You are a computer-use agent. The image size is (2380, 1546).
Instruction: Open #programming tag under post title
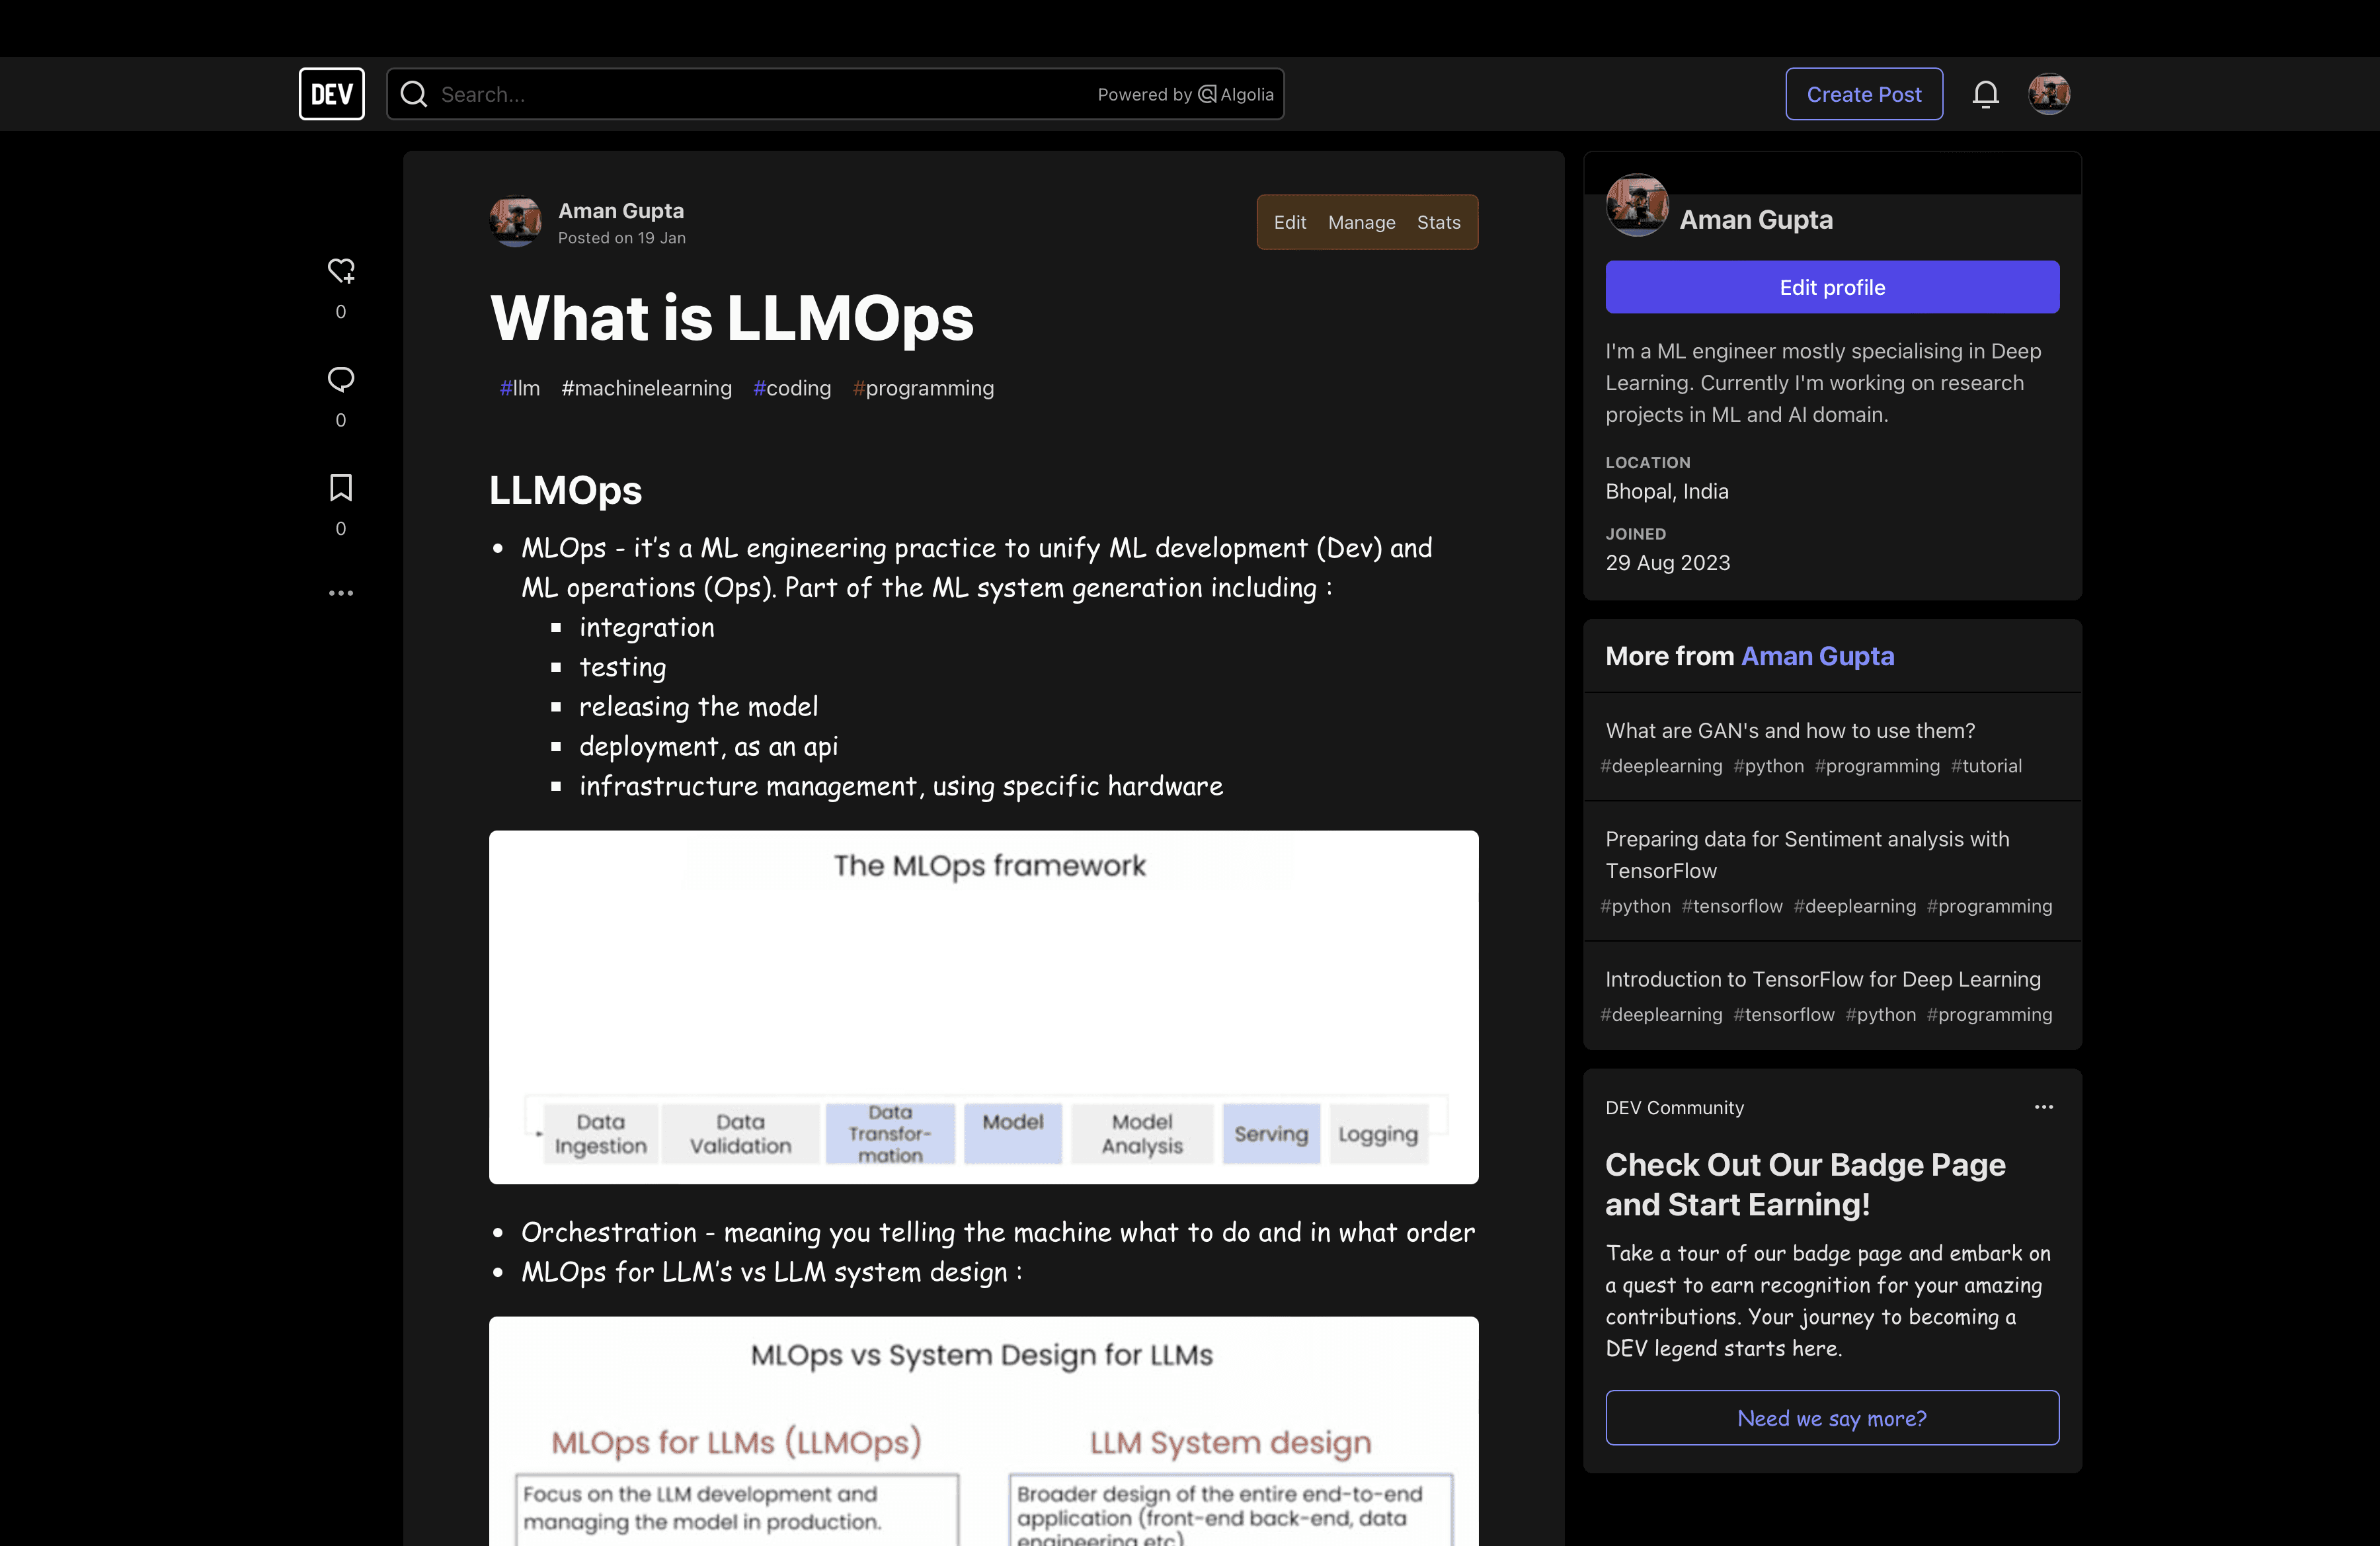click(923, 388)
